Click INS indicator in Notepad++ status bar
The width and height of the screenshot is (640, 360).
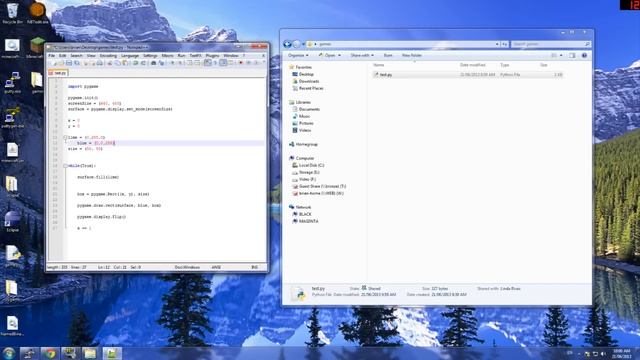point(254,267)
